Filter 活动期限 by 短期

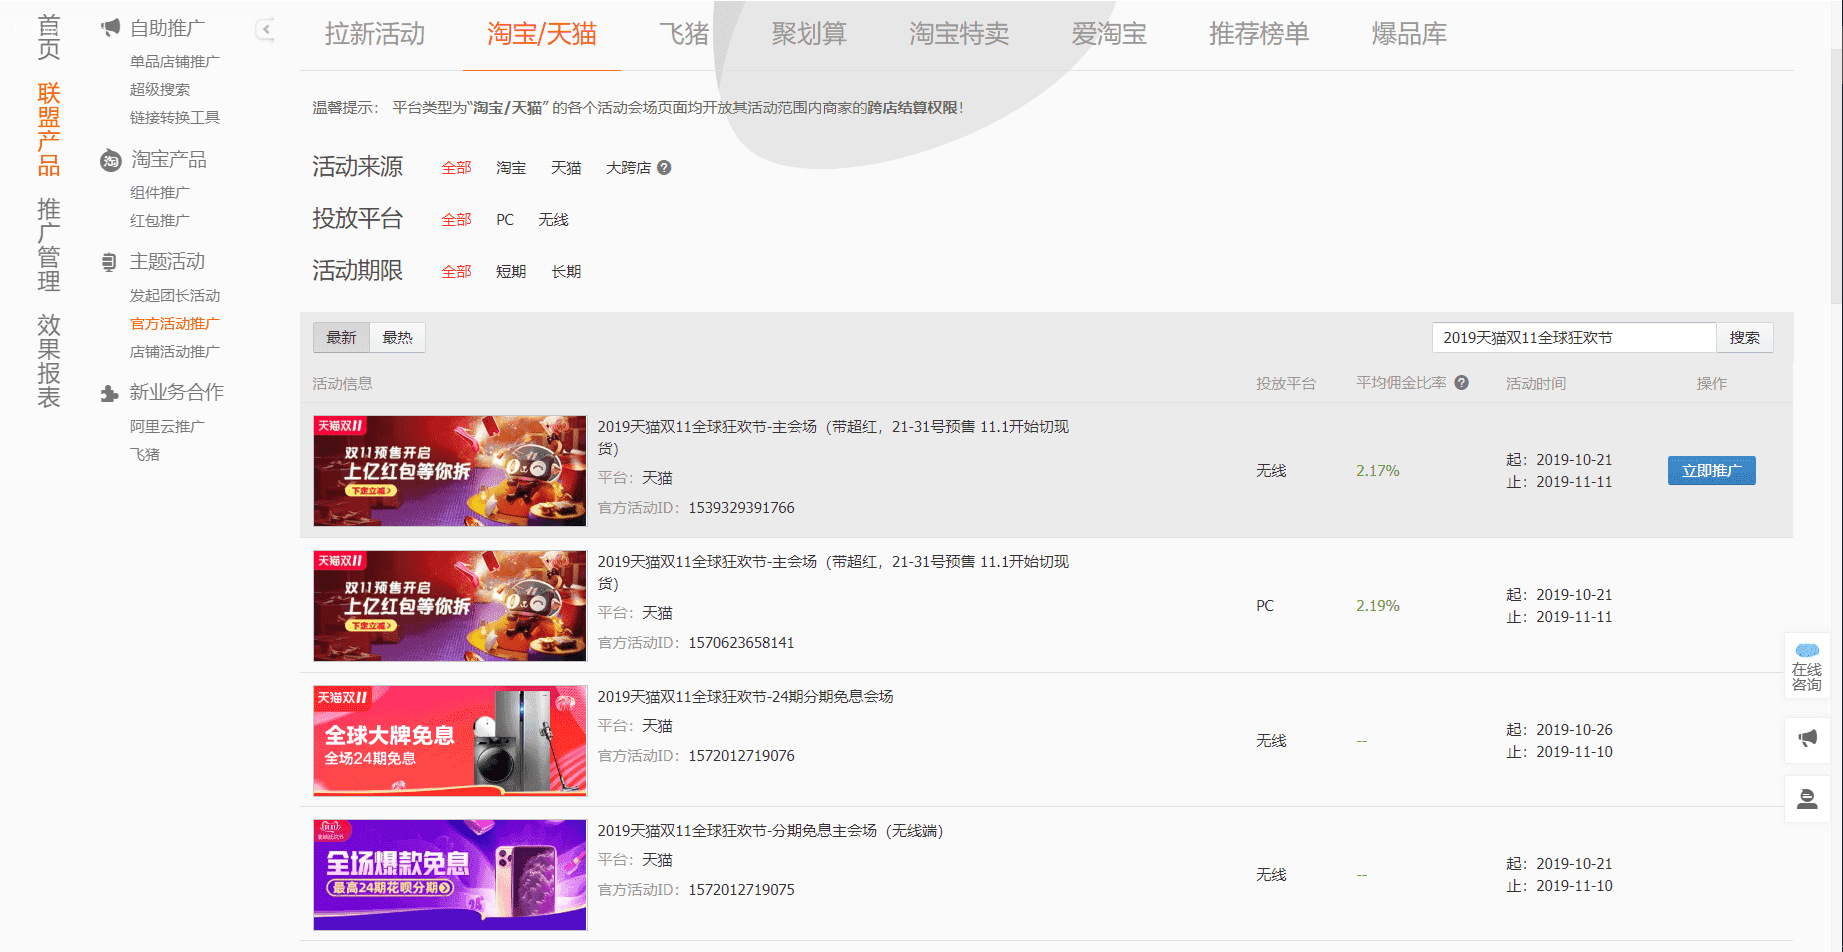pos(511,272)
